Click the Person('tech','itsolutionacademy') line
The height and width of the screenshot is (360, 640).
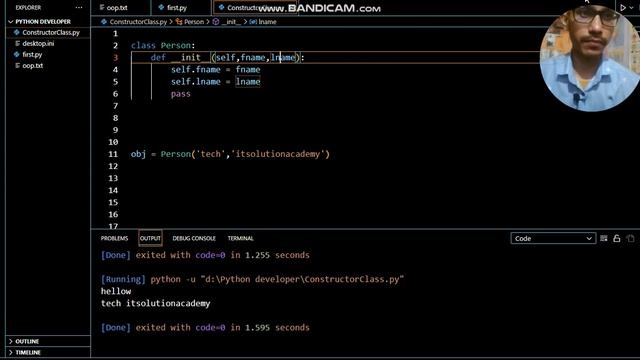230,154
